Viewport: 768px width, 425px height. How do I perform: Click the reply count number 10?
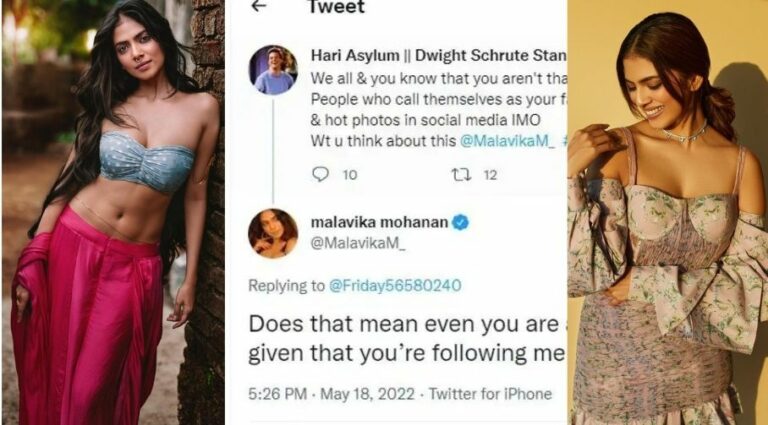[350, 175]
